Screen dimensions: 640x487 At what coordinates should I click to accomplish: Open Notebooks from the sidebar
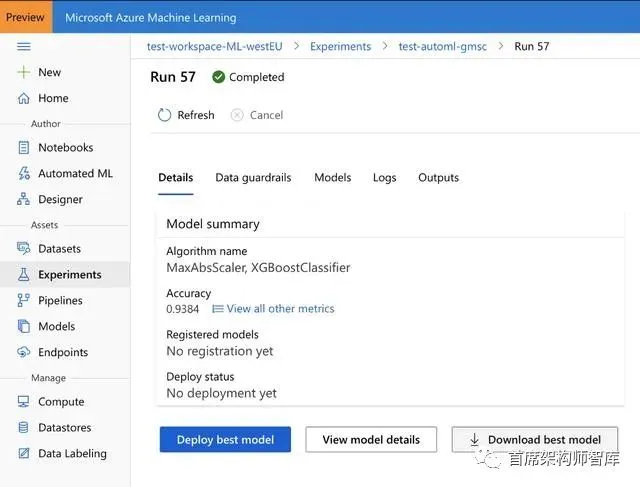click(x=66, y=147)
